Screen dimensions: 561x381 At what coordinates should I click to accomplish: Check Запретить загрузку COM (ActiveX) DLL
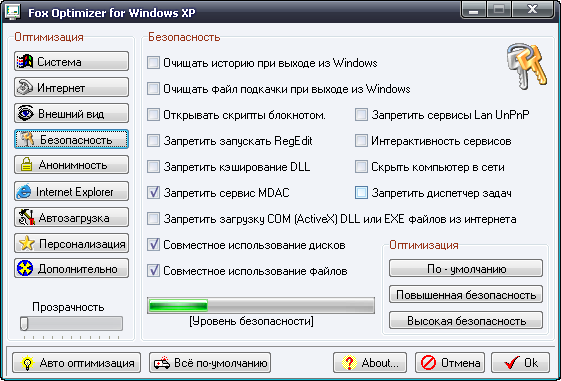(153, 219)
